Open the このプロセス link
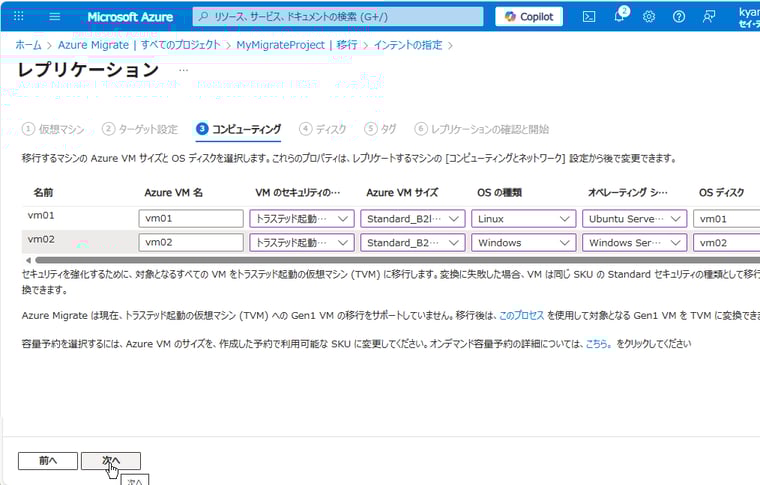The width and height of the screenshot is (760, 485). click(x=522, y=315)
